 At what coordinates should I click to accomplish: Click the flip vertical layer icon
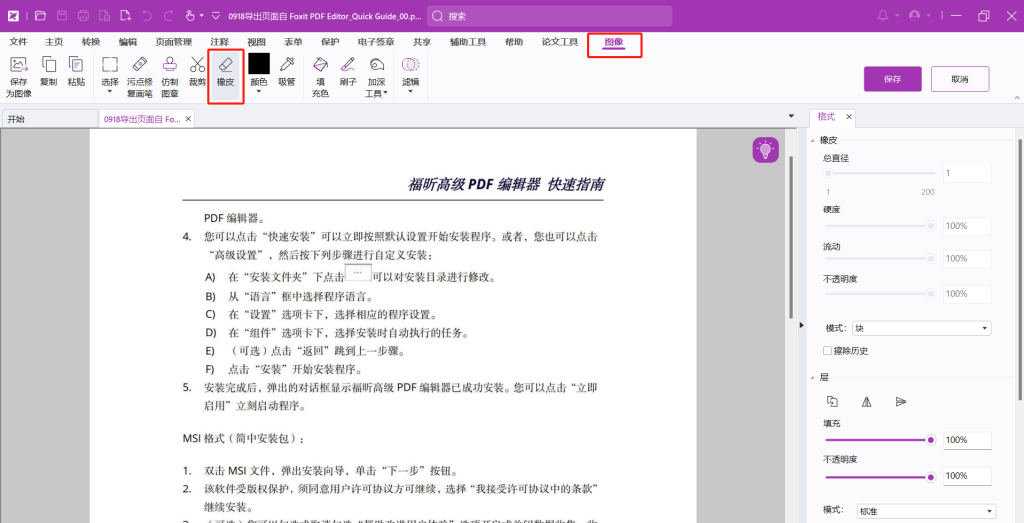tap(901, 402)
